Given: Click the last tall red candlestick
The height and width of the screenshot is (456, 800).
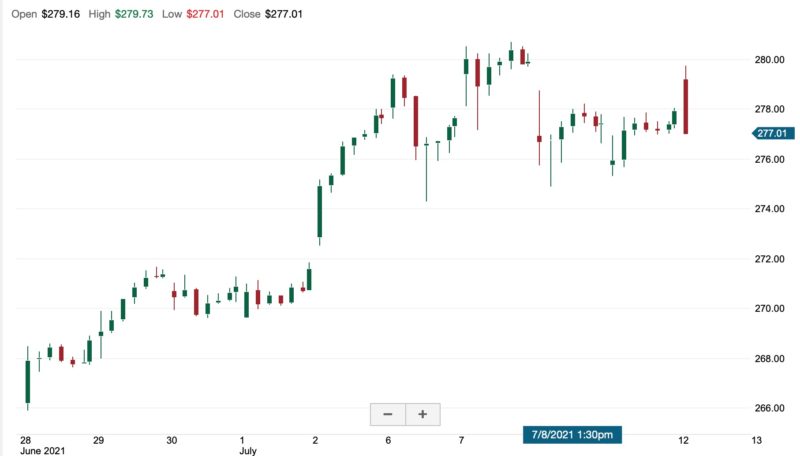Looking at the screenshot, I should [686, 106].
